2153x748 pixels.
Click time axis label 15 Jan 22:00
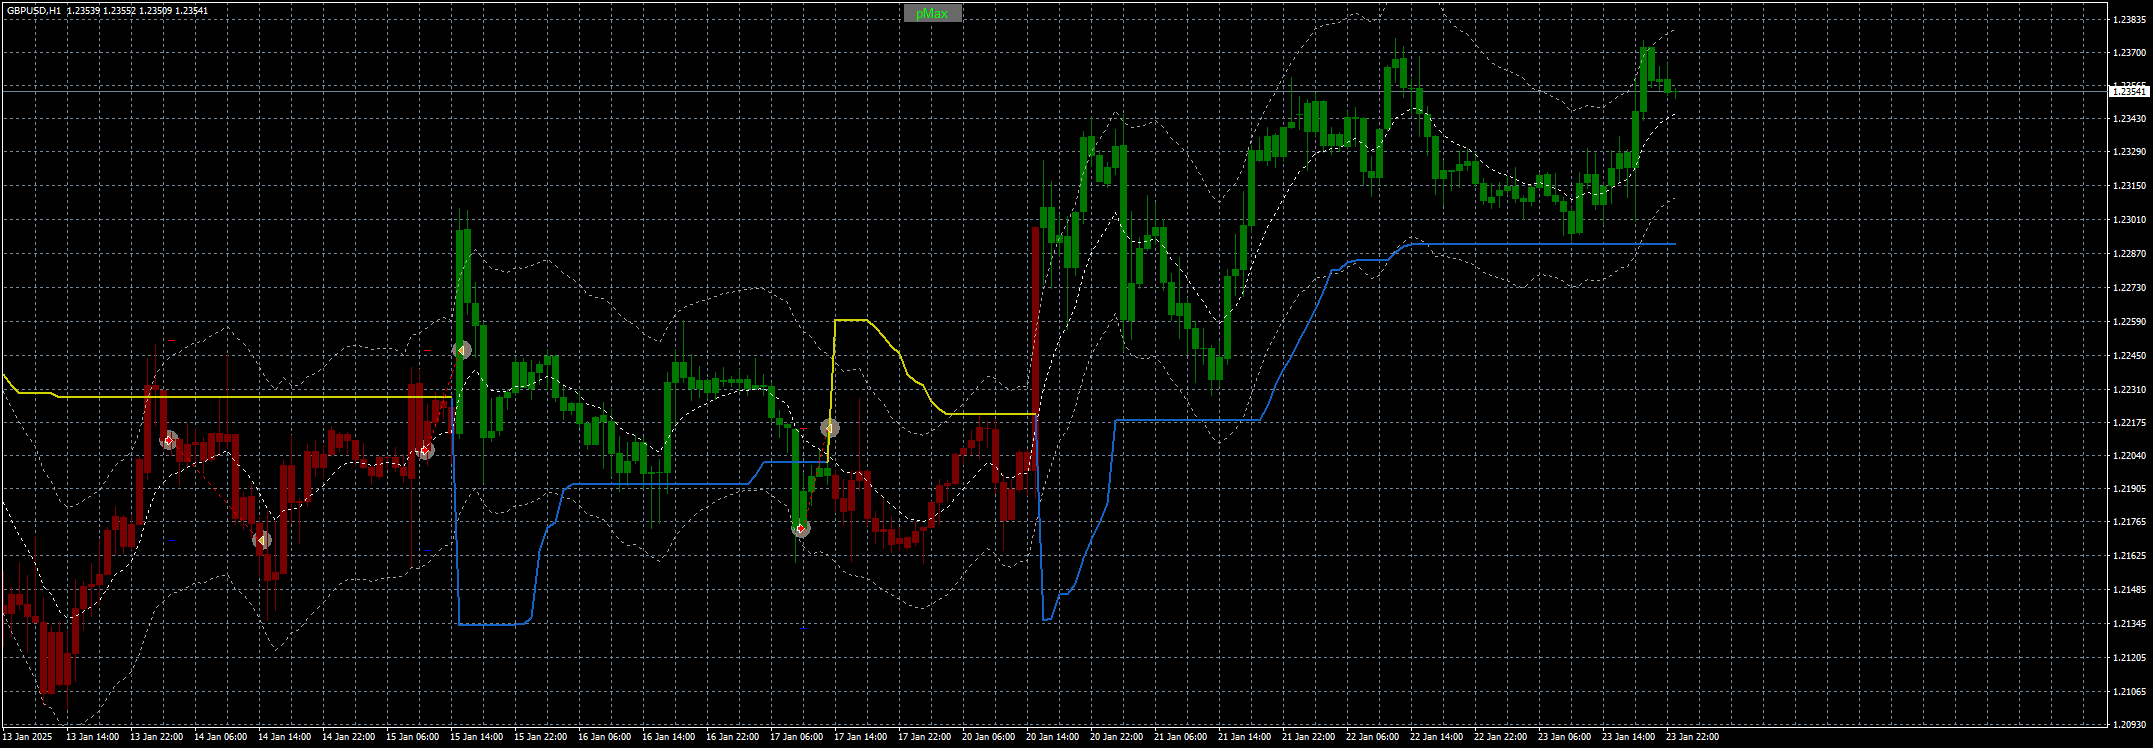(x=540, y=737)
